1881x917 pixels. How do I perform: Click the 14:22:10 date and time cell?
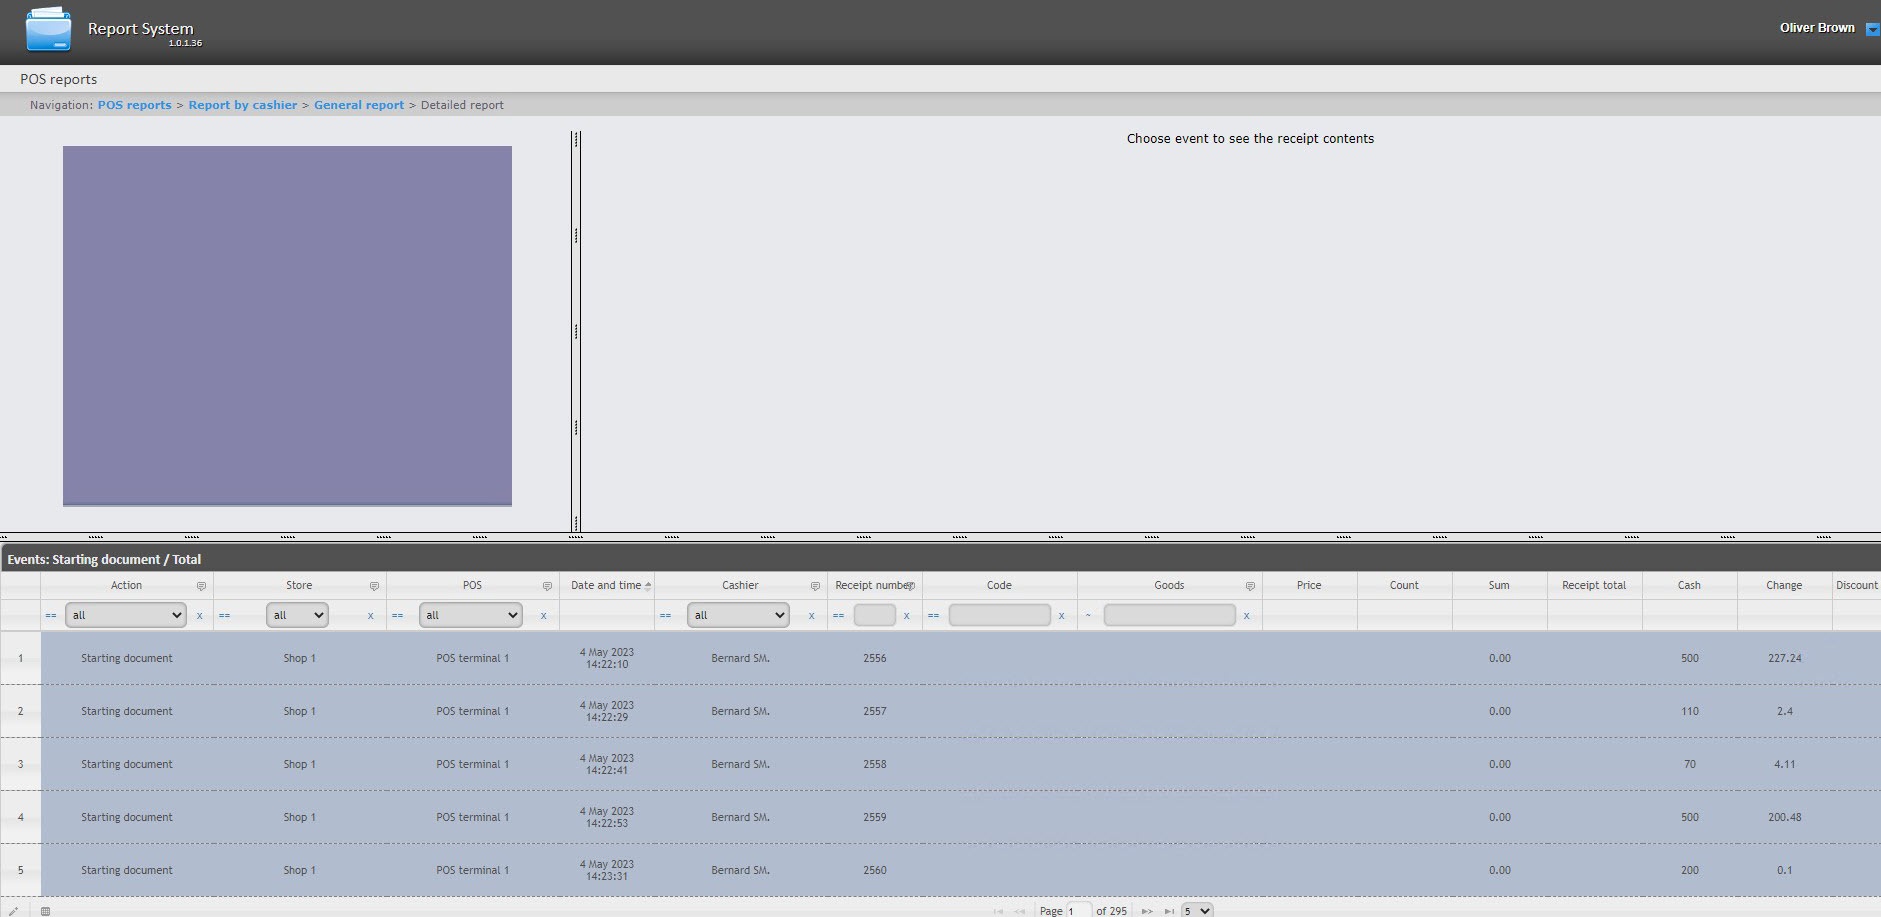click(x=607, y=658)
